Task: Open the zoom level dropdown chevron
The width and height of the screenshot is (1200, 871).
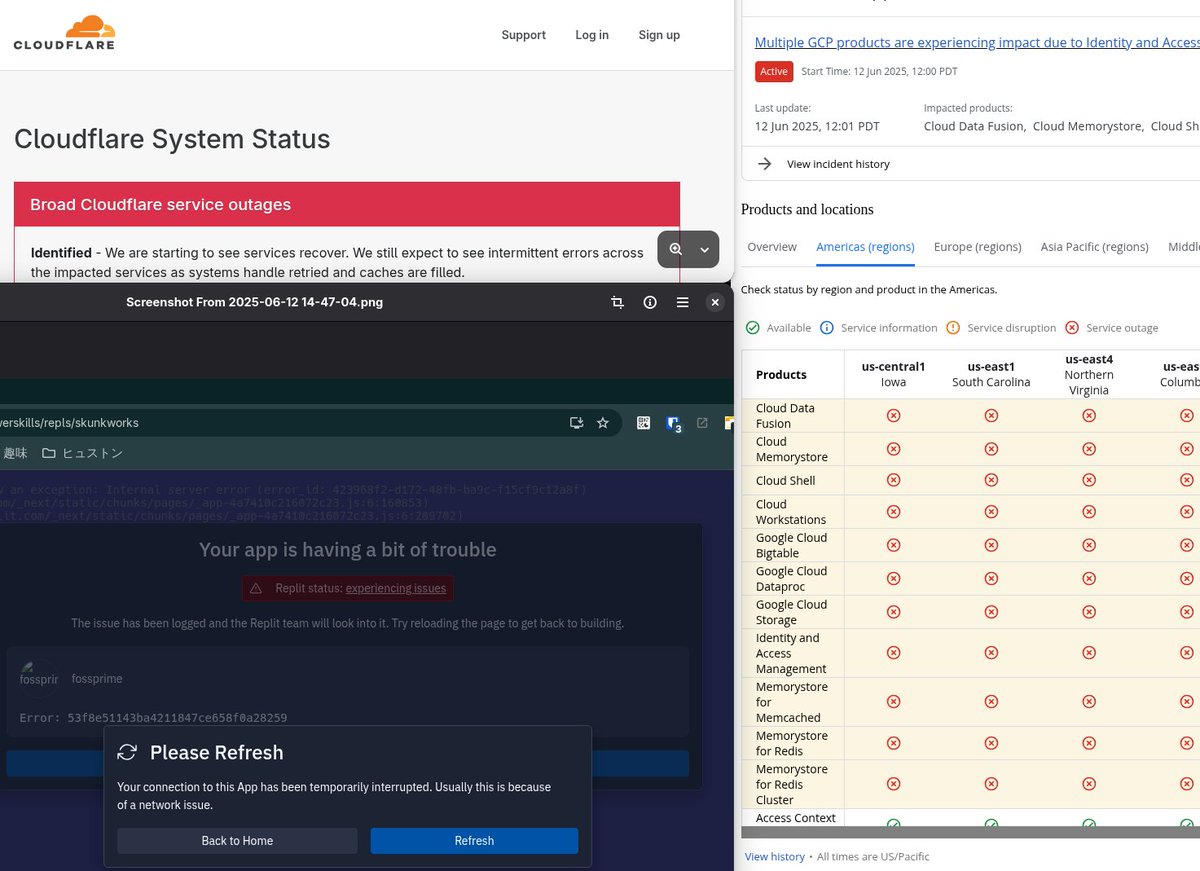Action: click(704, 250)
